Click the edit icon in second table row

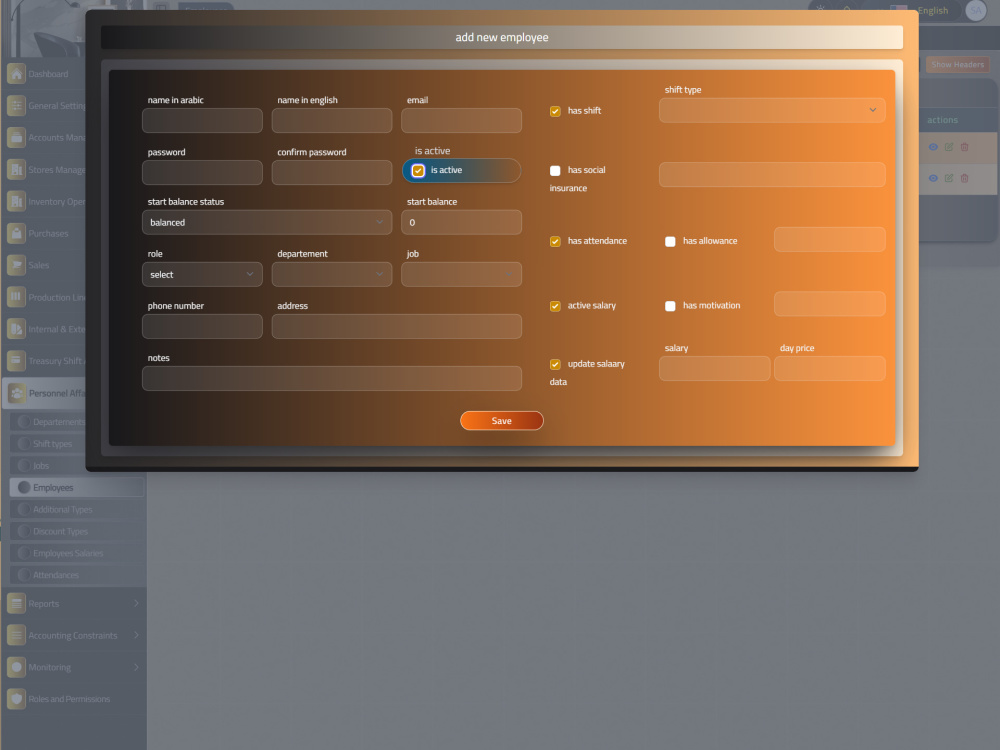tap(949, 179)
